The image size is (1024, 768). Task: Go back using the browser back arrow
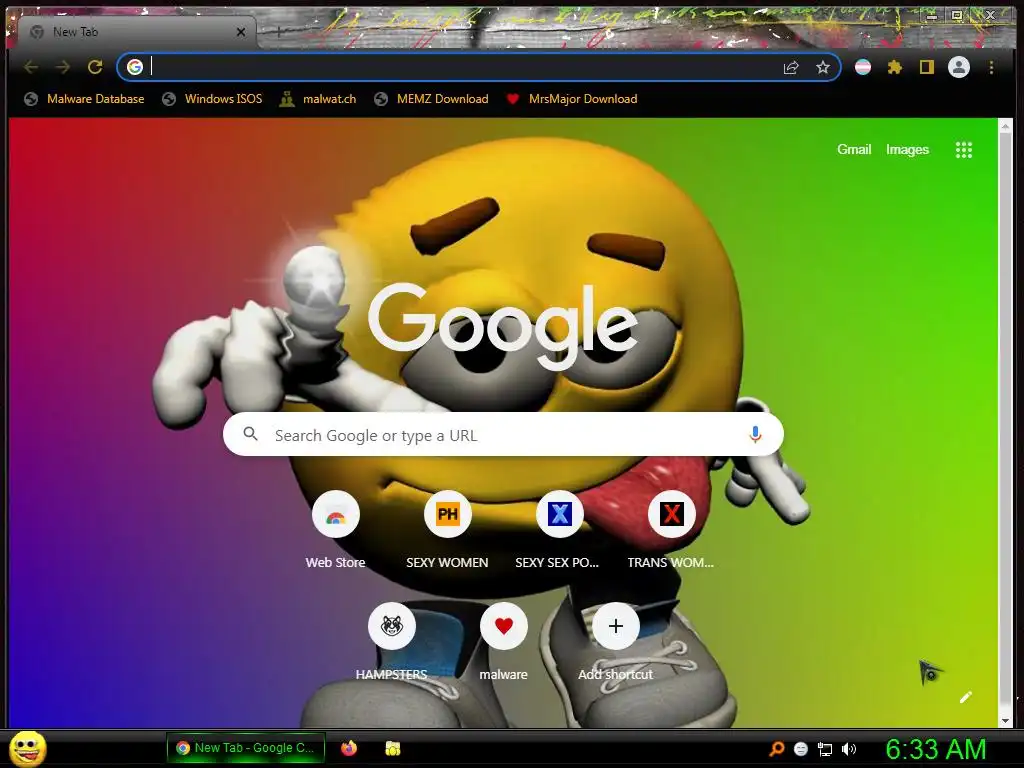click(31, 67)
